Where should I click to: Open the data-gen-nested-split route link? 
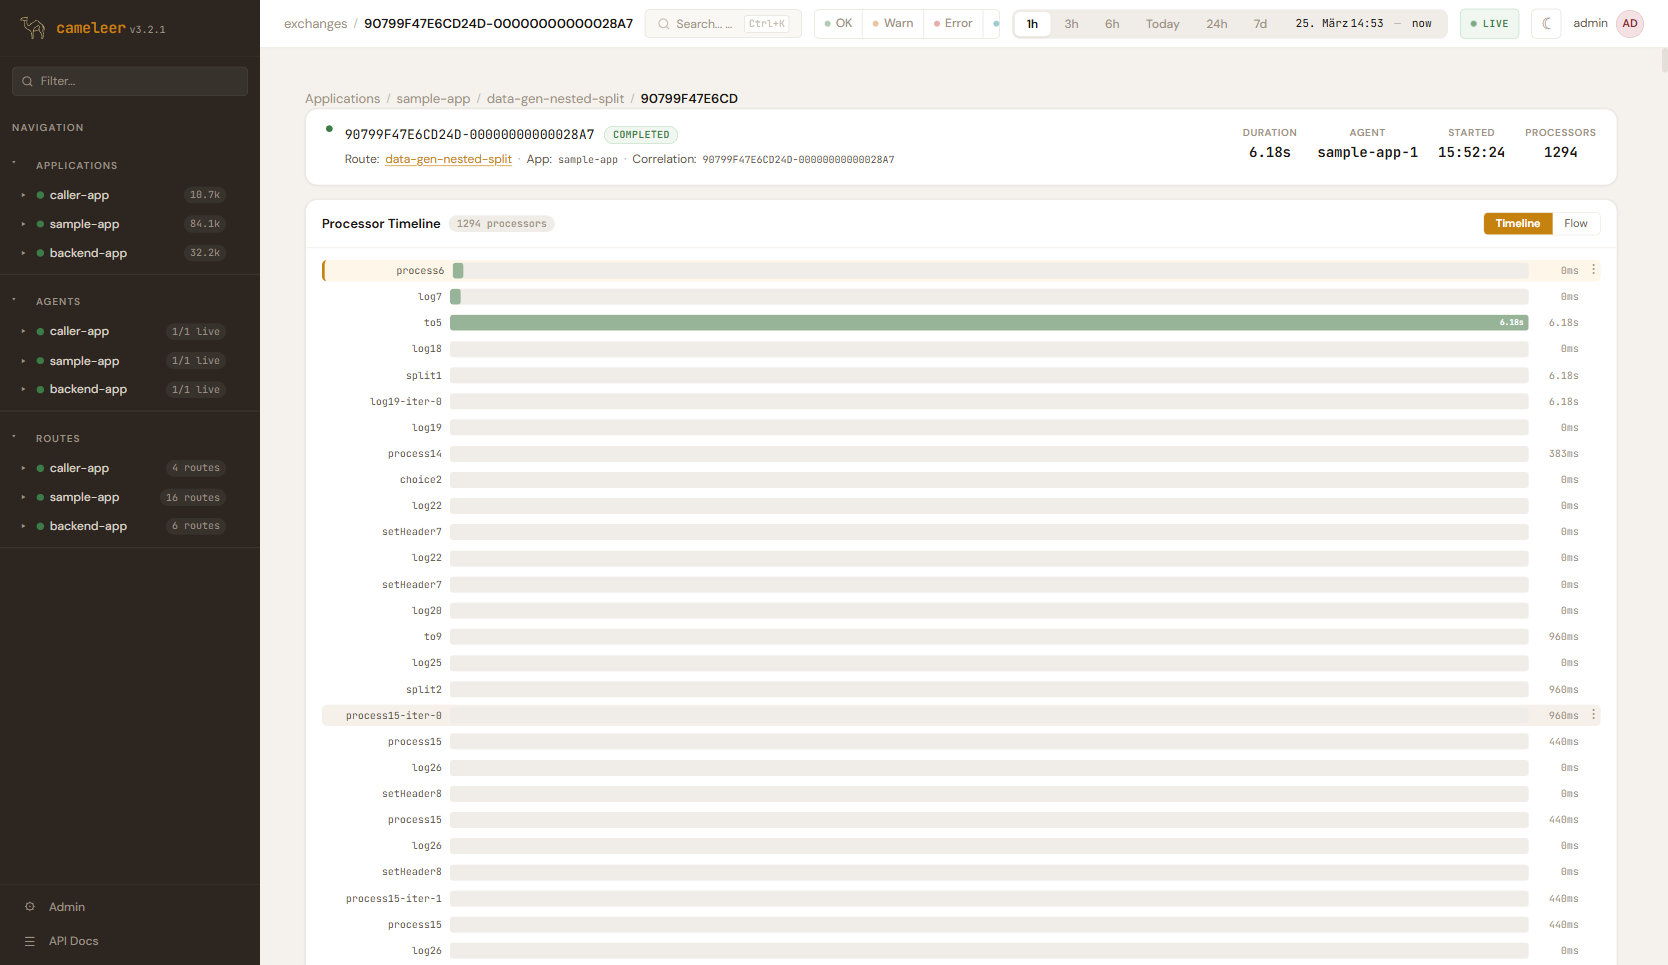pos(448,159)
